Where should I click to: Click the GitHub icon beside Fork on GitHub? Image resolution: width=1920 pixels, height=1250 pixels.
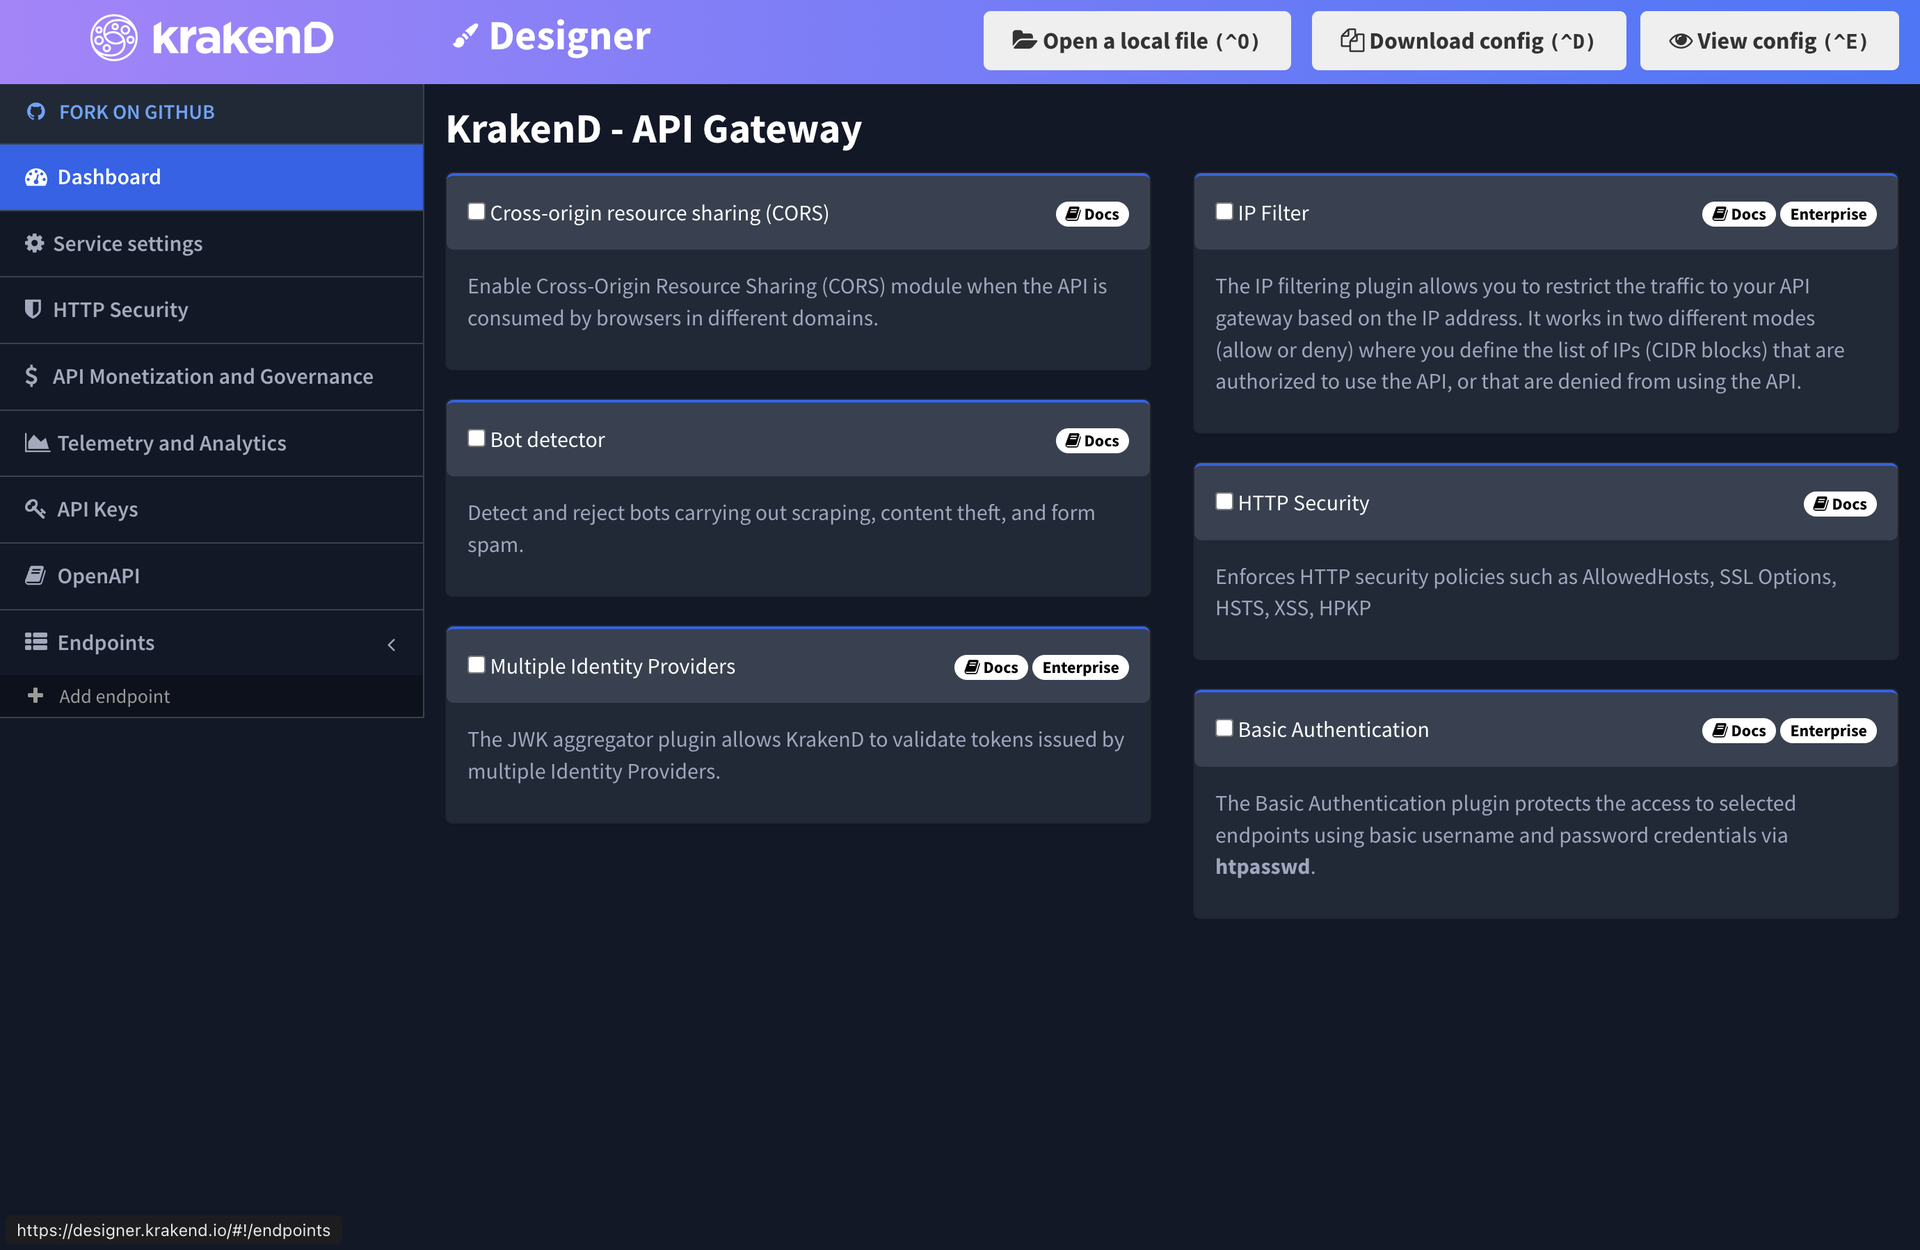point(36,112)
